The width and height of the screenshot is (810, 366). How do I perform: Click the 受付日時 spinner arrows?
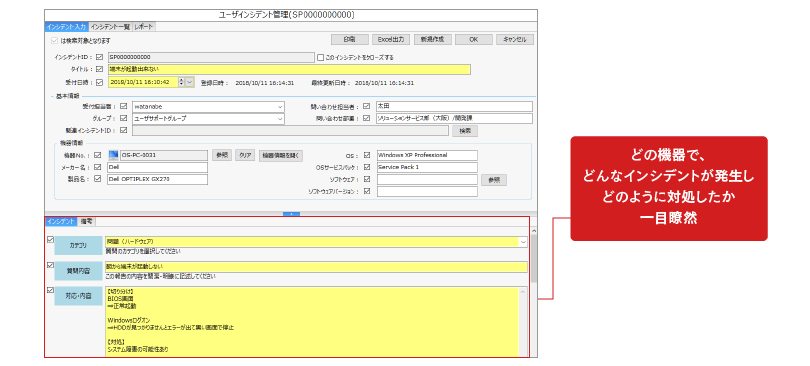tap(182, 82)
